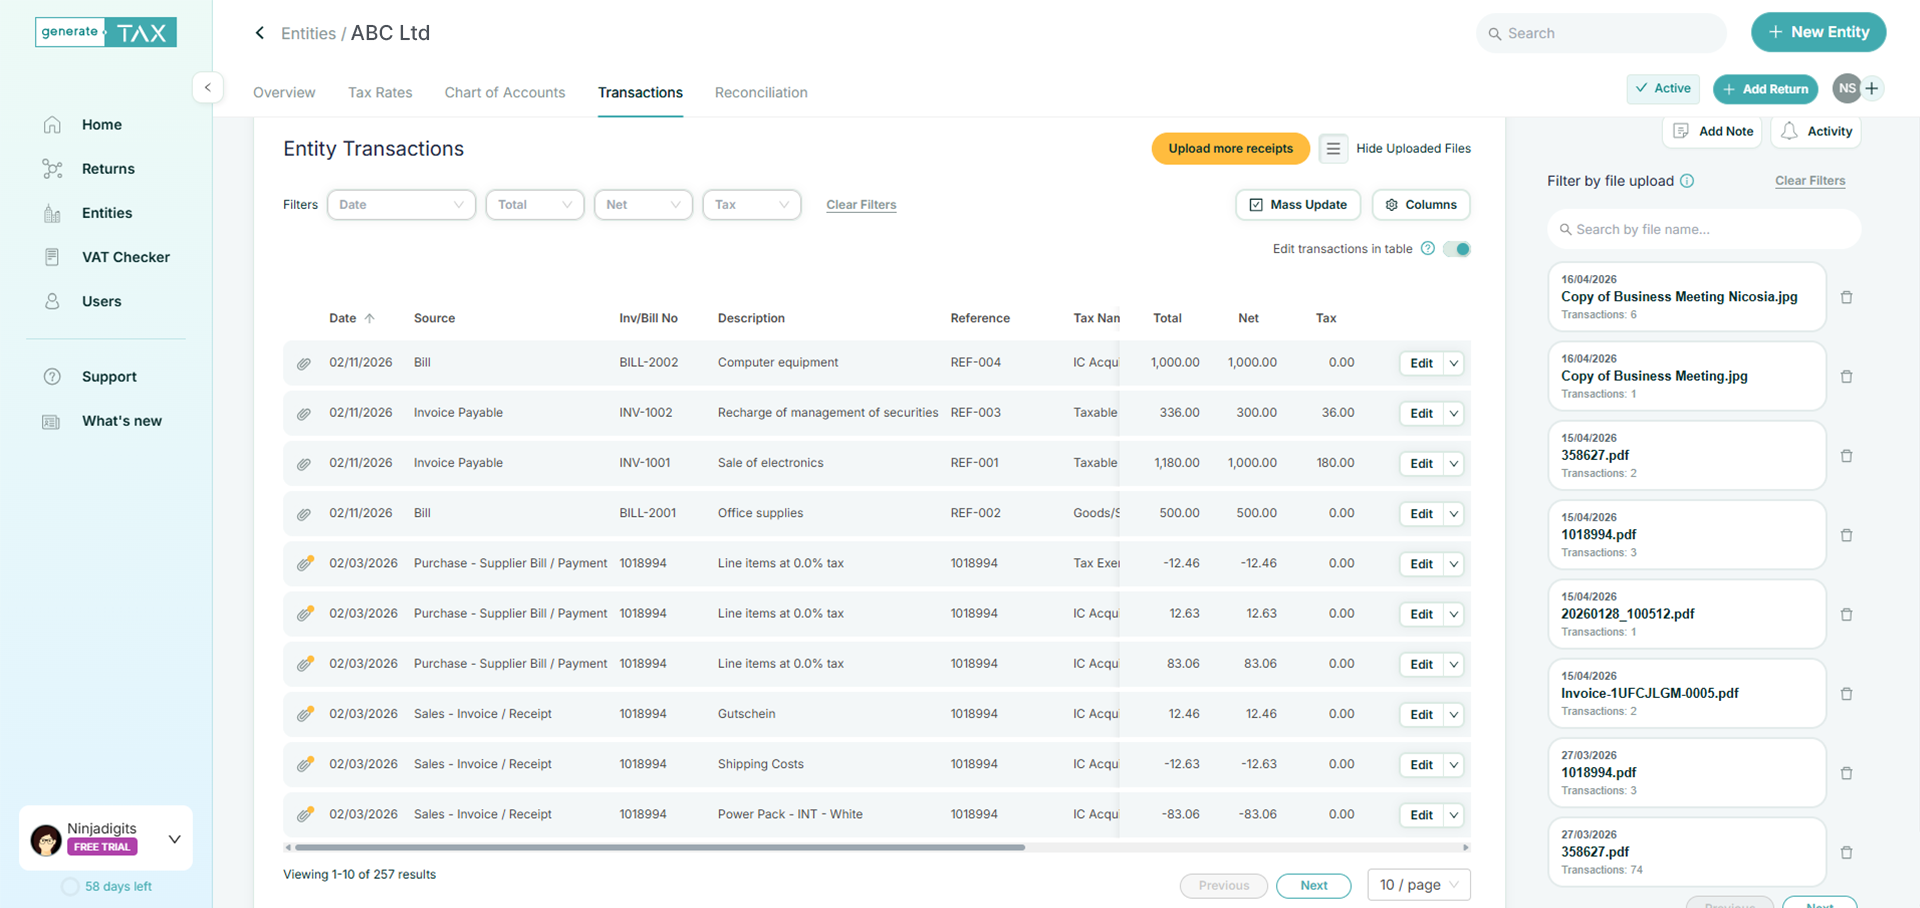Expand the Edit dropdown on INV-1001 row
The image size is (1920, 908).
click(x=1454, y=463)
